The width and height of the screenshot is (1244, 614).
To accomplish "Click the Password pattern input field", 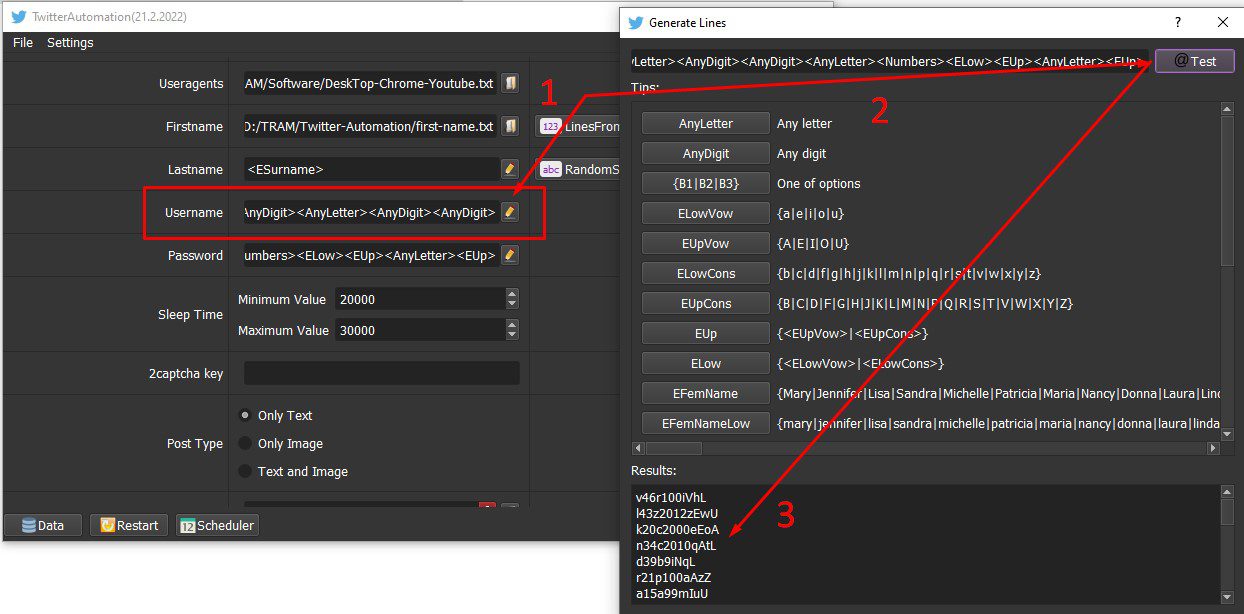I will [x=370, y=255].
